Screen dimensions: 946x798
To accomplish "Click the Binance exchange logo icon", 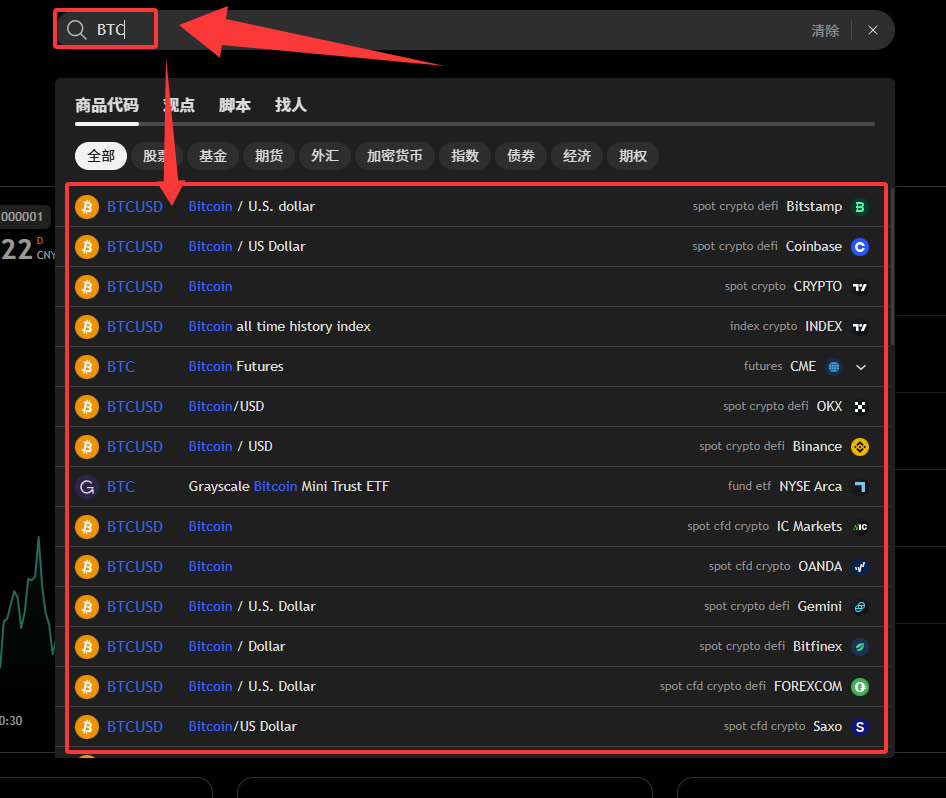I will 860,447.
